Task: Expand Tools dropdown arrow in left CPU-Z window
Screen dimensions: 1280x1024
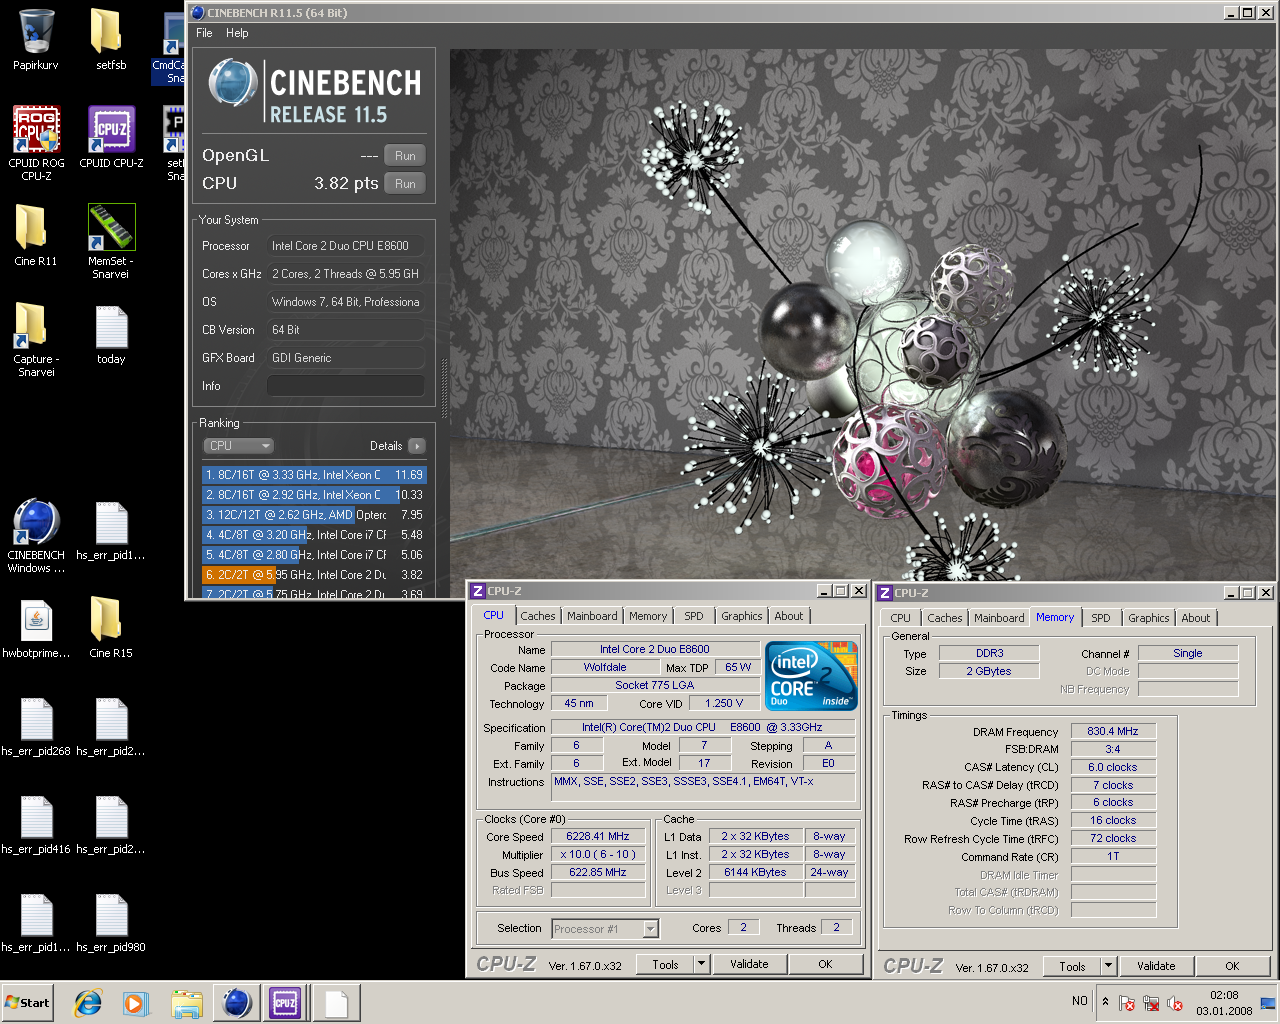Action: 702,965
